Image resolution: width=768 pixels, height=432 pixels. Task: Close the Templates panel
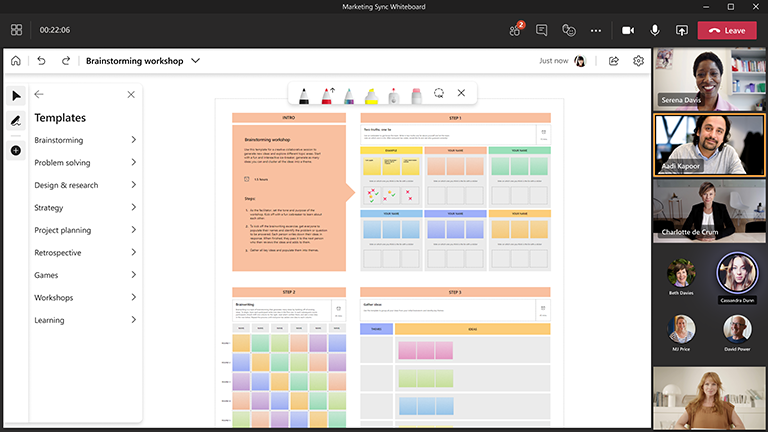[131, 95]
